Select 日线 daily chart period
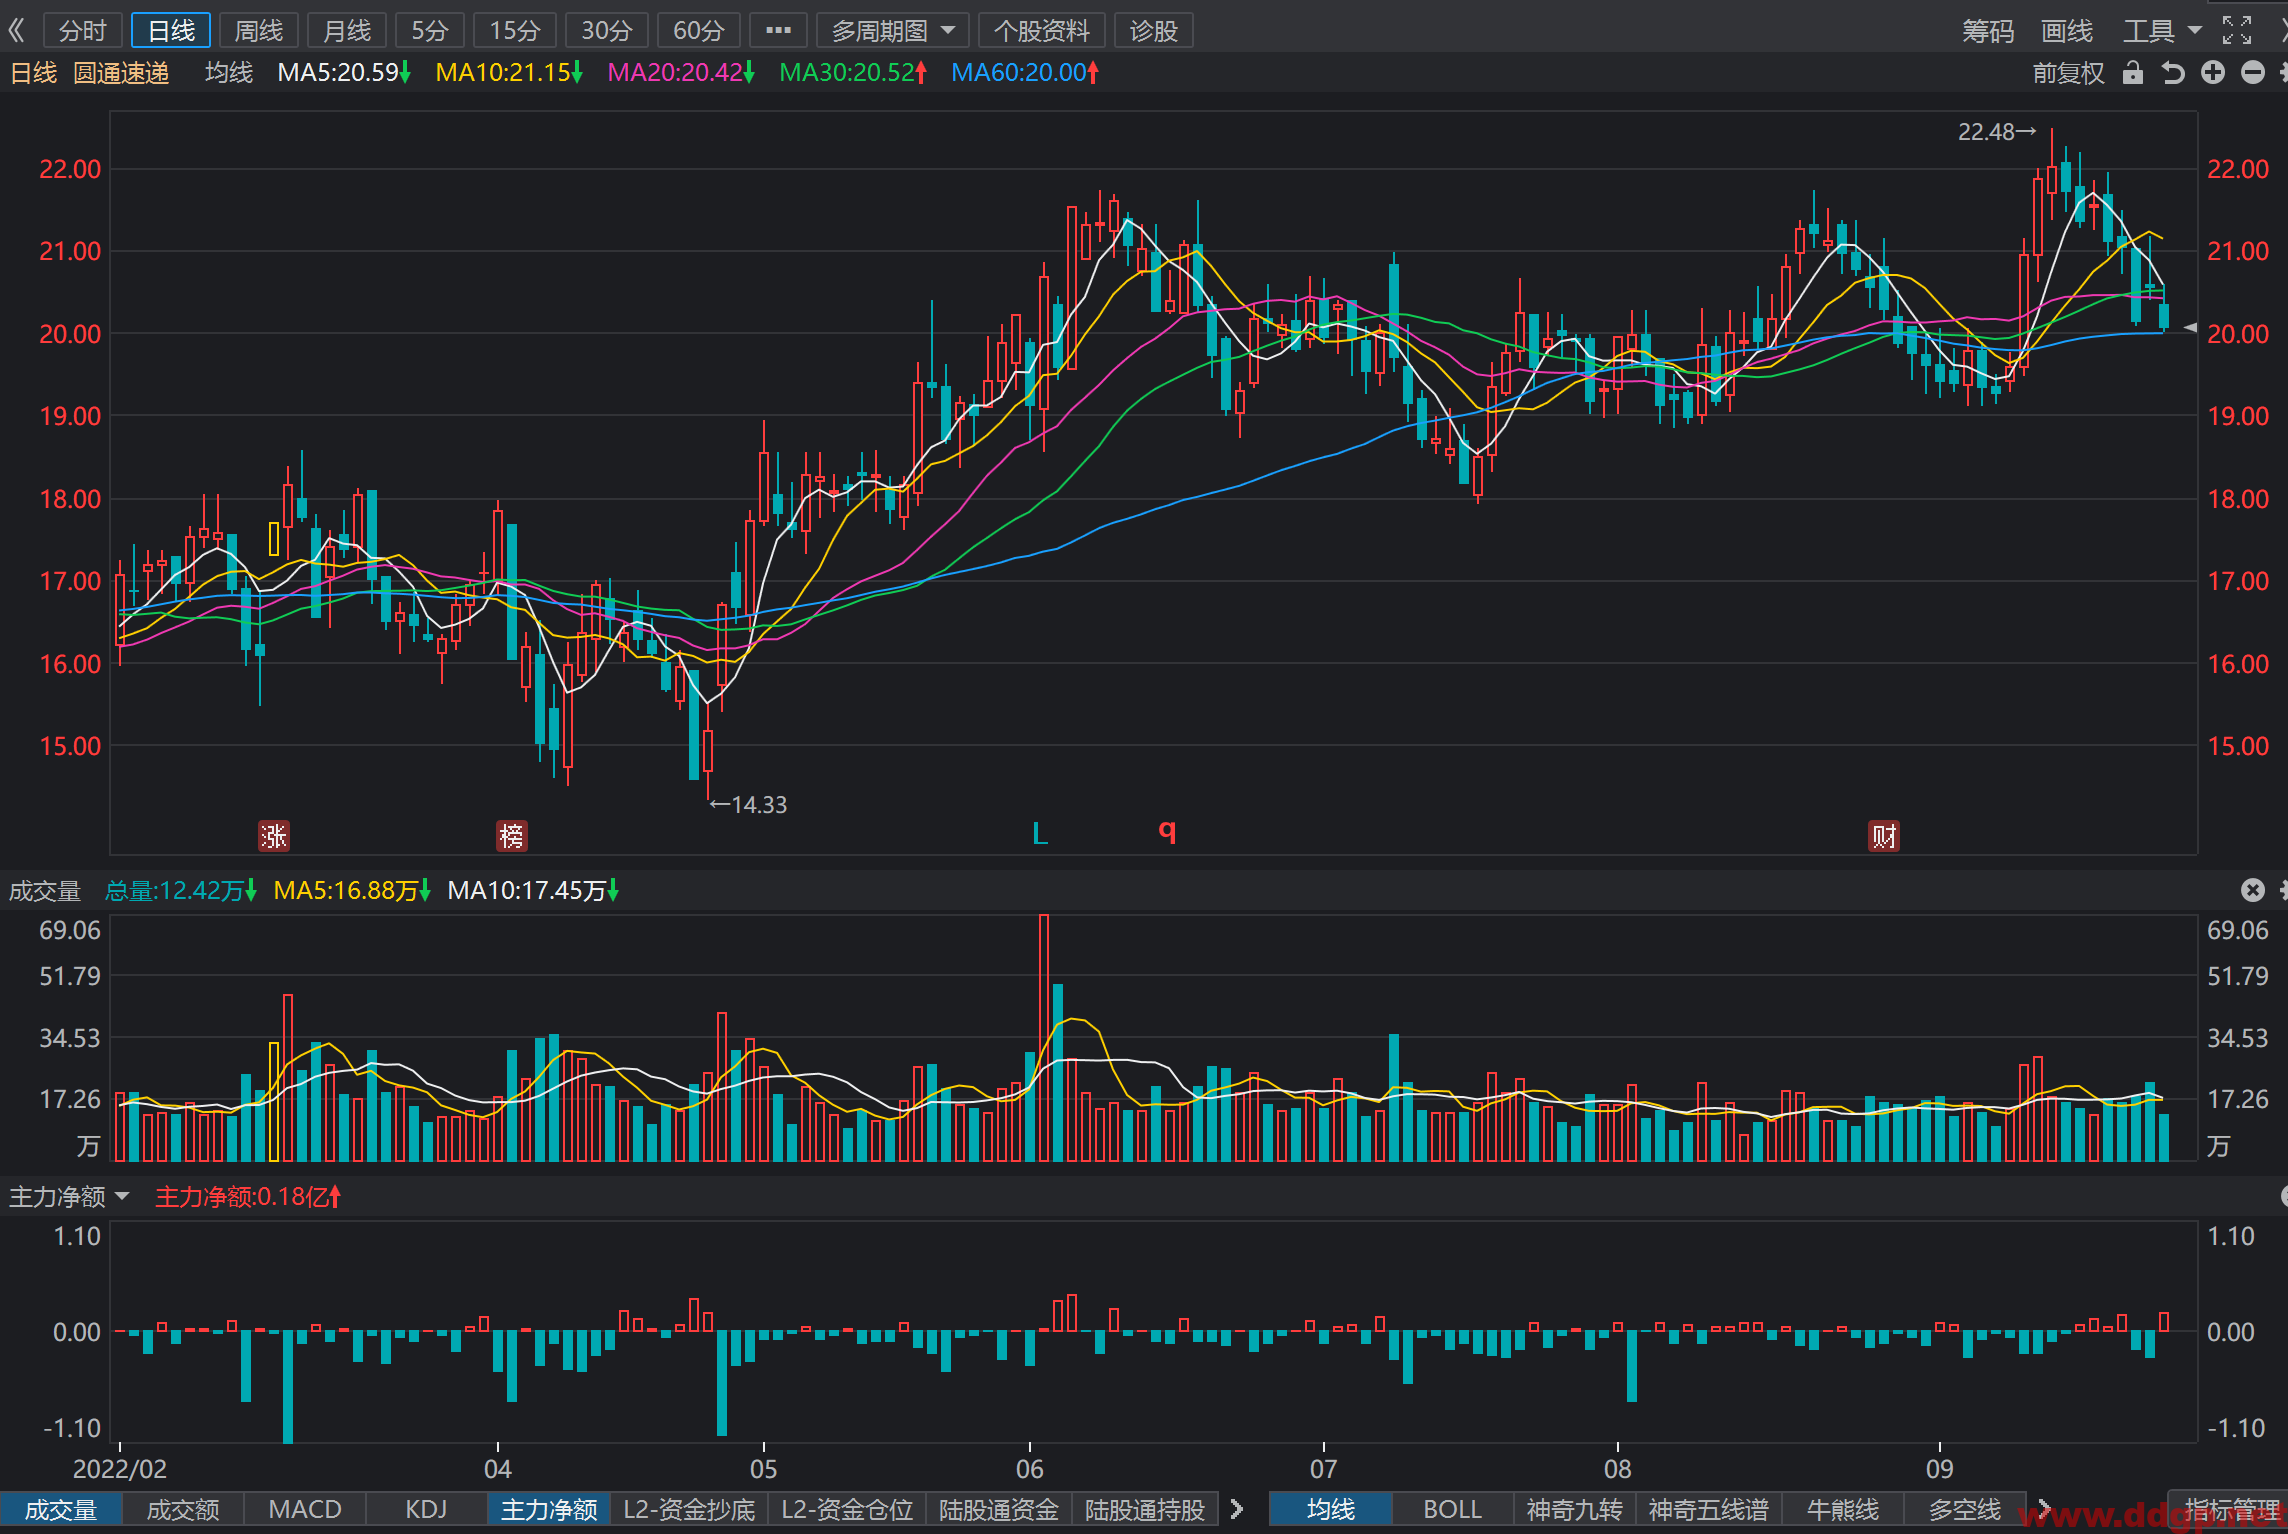The width and height of the screenshot is (2288, 1534). click(x=171, y=31)
